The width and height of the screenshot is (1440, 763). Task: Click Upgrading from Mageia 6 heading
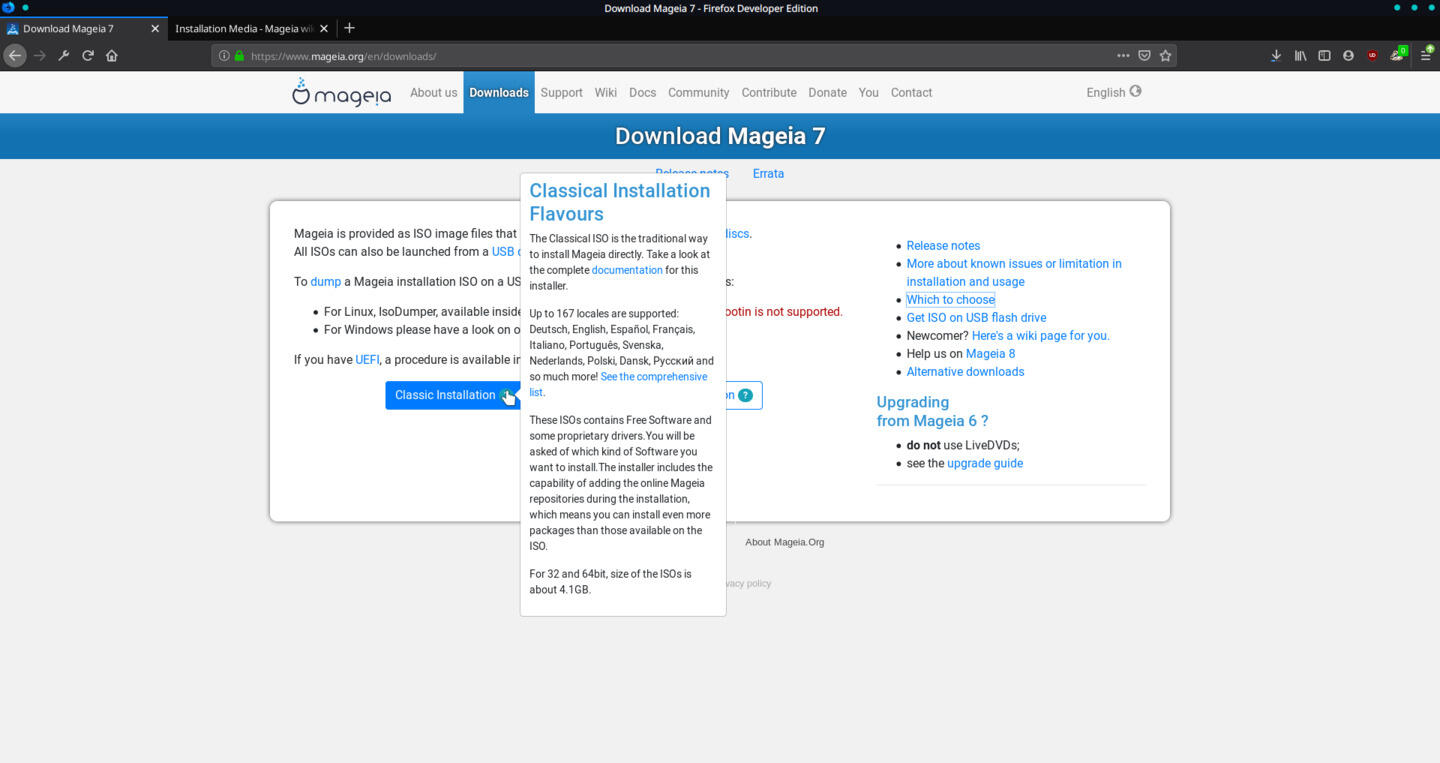pyautogui.click(x=932, y=411)
